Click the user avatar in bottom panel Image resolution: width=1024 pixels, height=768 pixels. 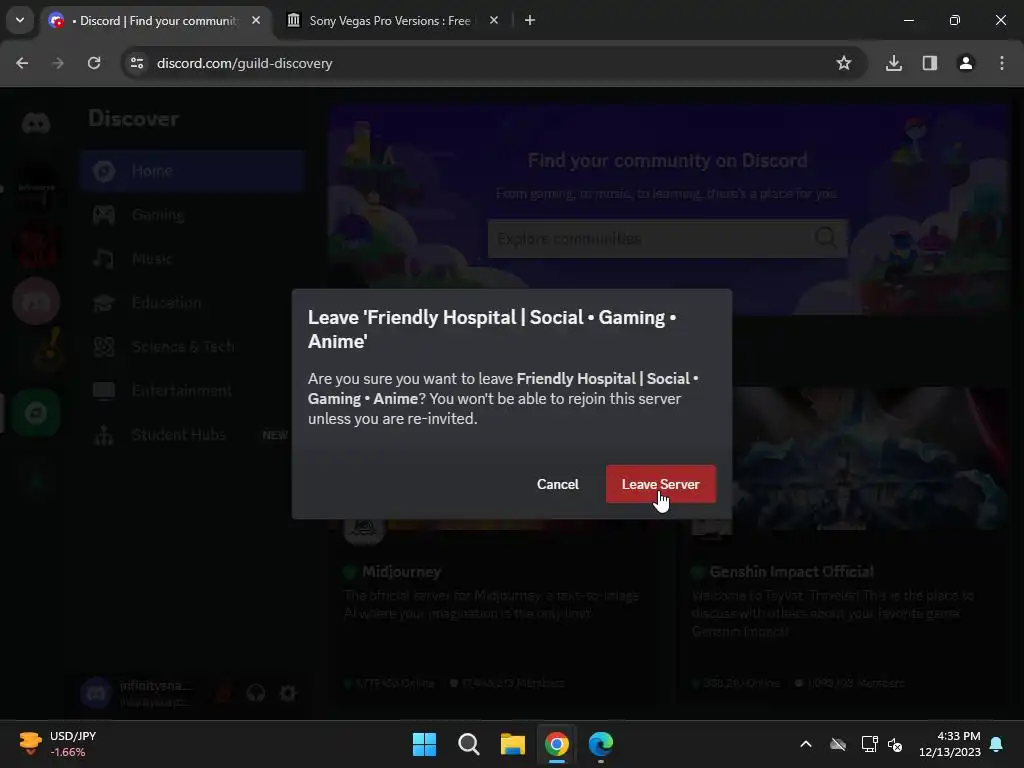click(x=96, y=693)
